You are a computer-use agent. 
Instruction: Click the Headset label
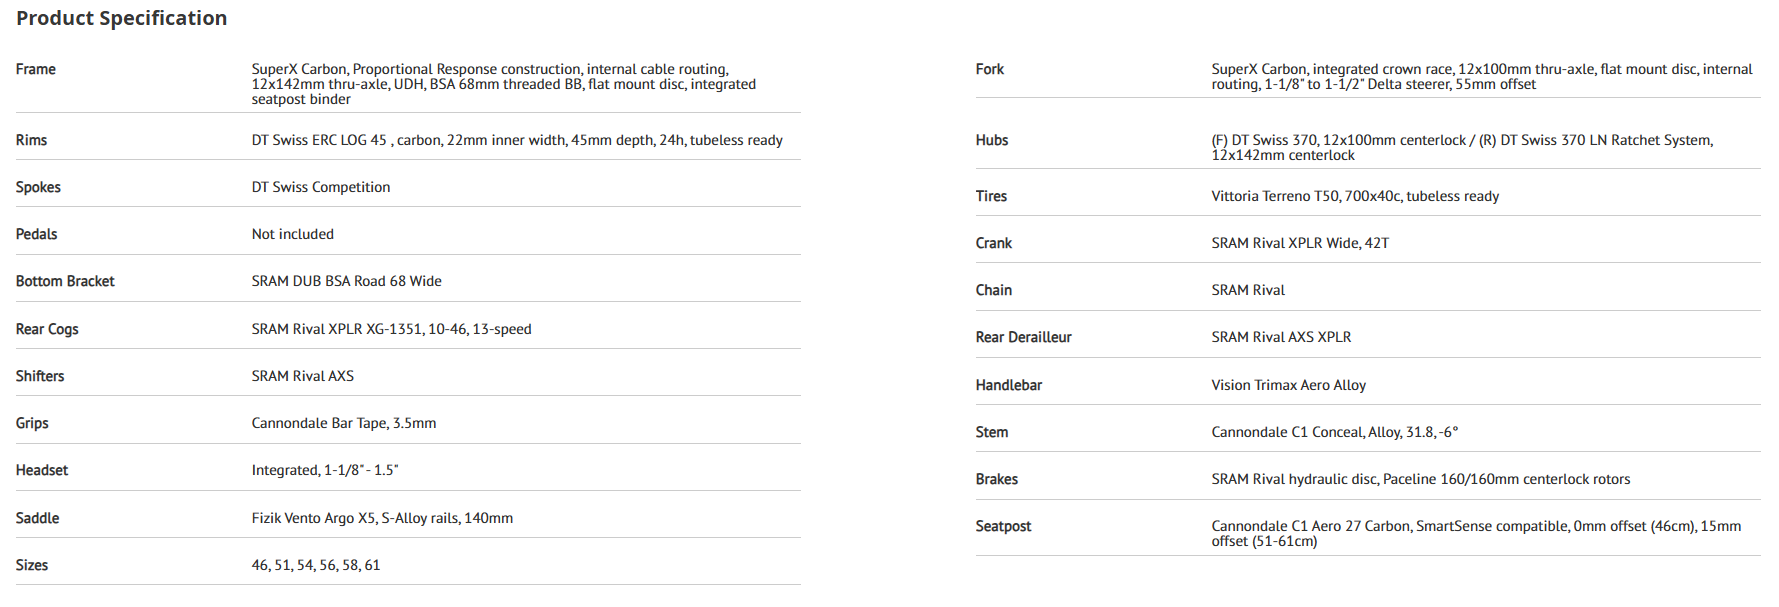[x=42, y=470]
